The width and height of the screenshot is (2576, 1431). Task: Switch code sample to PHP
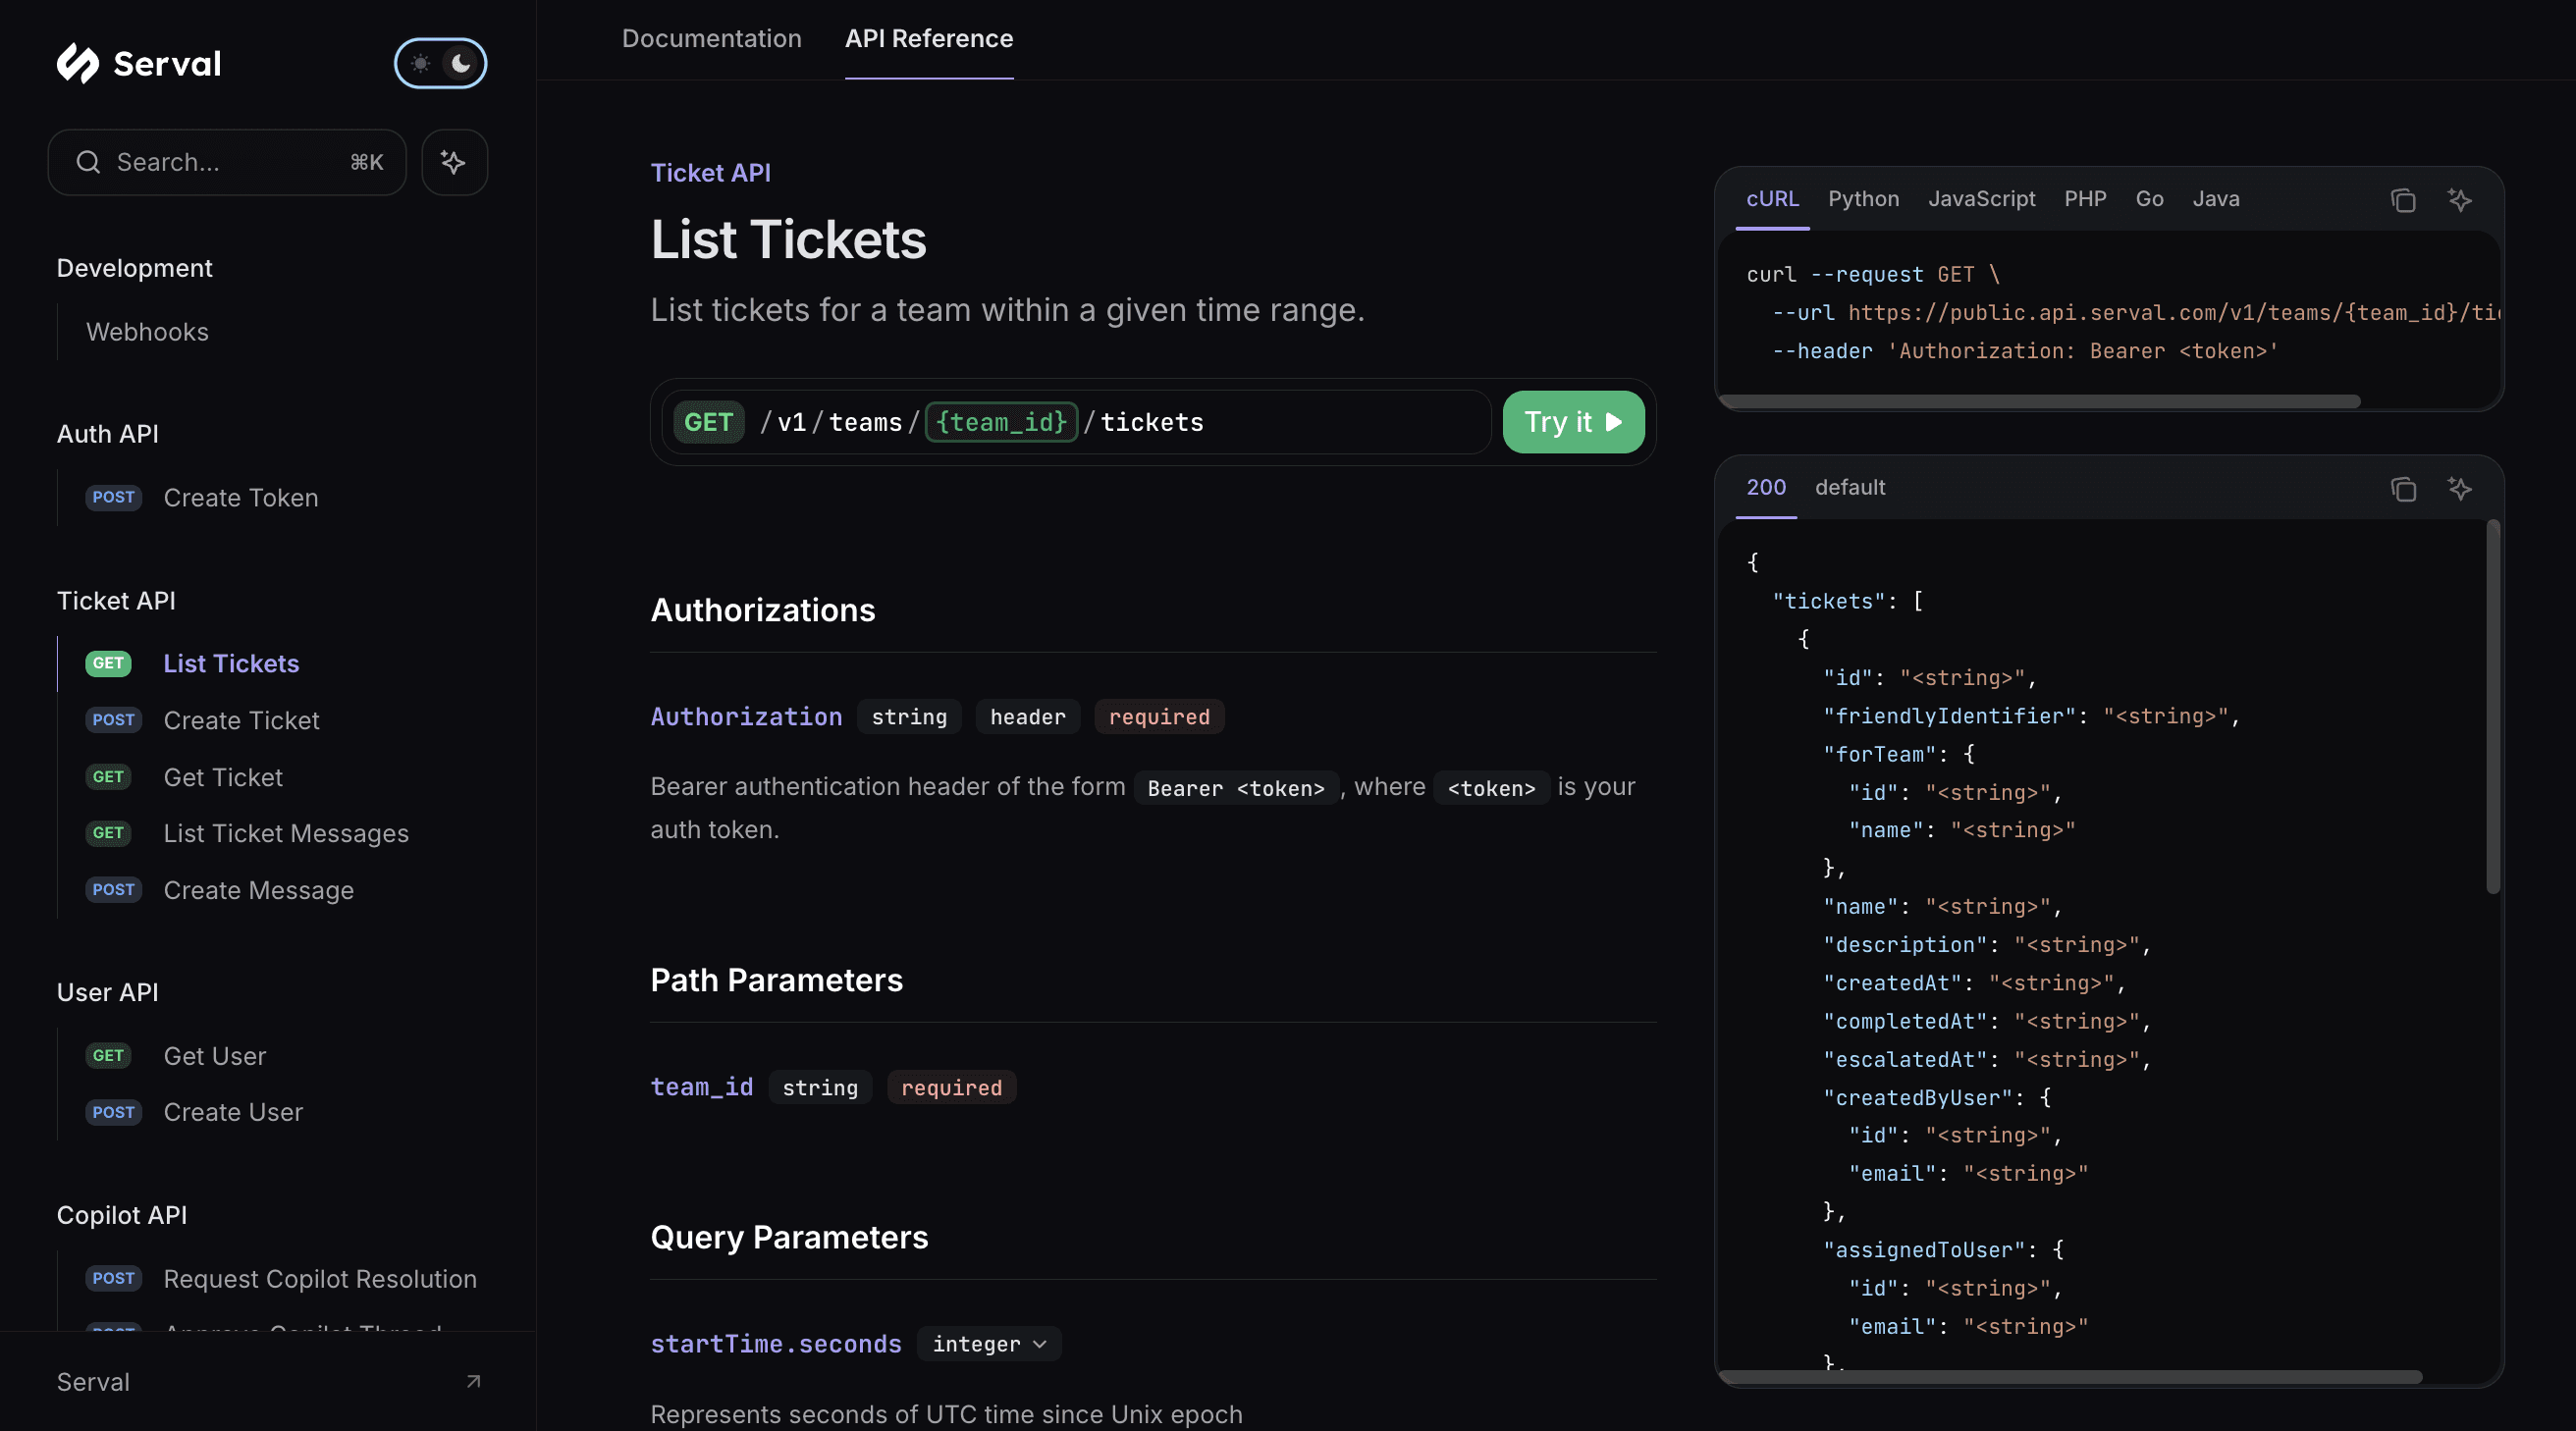point(2085,199)
